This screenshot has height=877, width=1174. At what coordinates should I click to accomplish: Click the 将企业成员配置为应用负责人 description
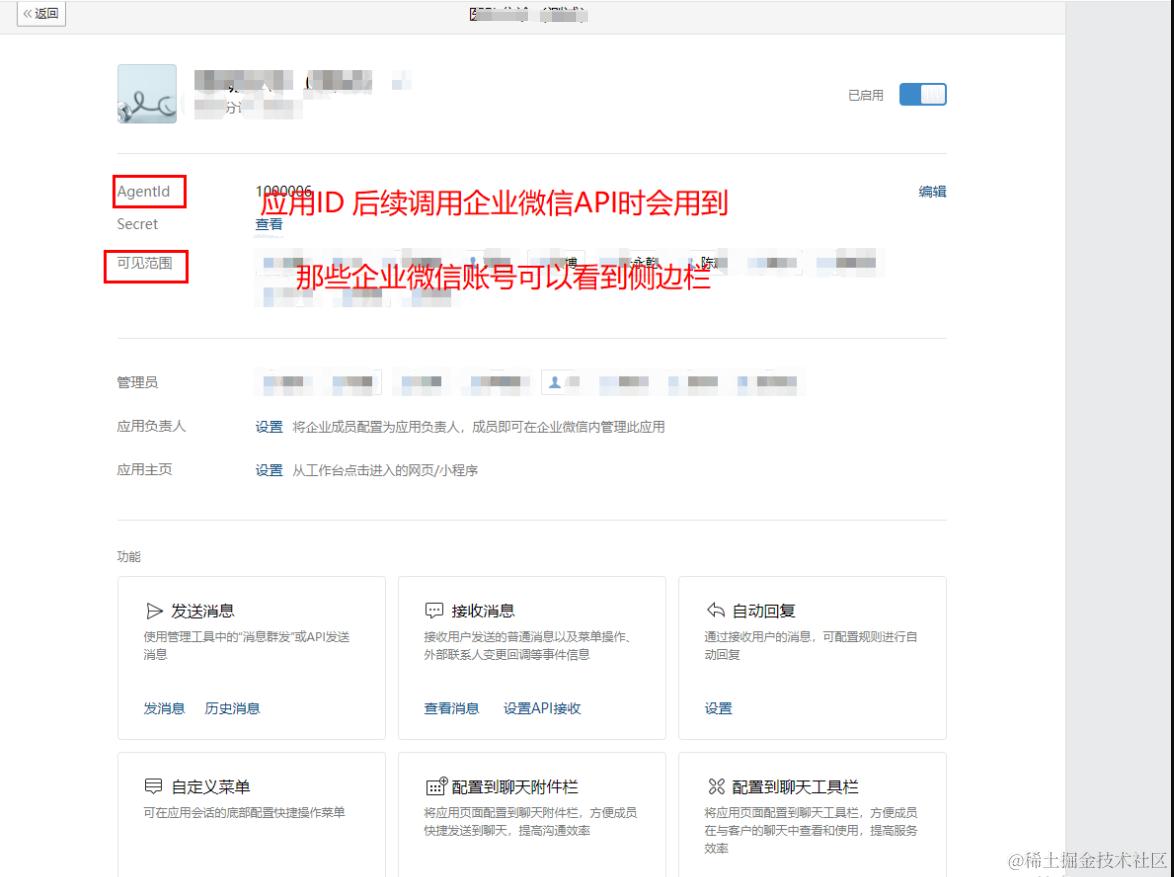[478, 427]
